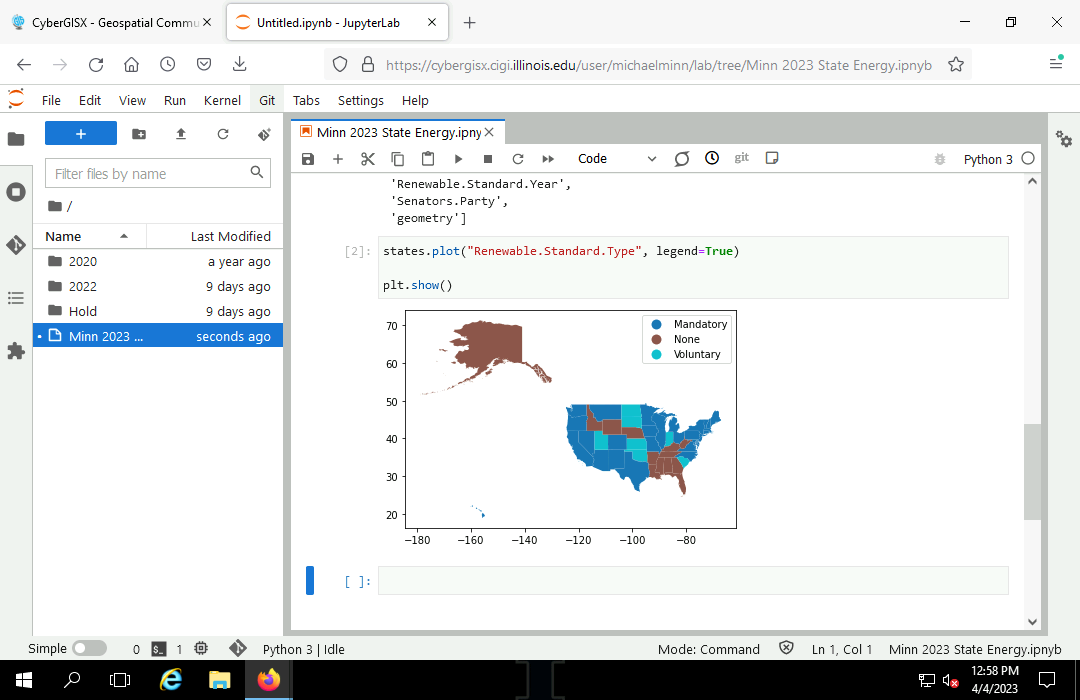Open the Property Inspector gears icon
The width and height of the screenshot is (1080, 700).
point(1064,140)
